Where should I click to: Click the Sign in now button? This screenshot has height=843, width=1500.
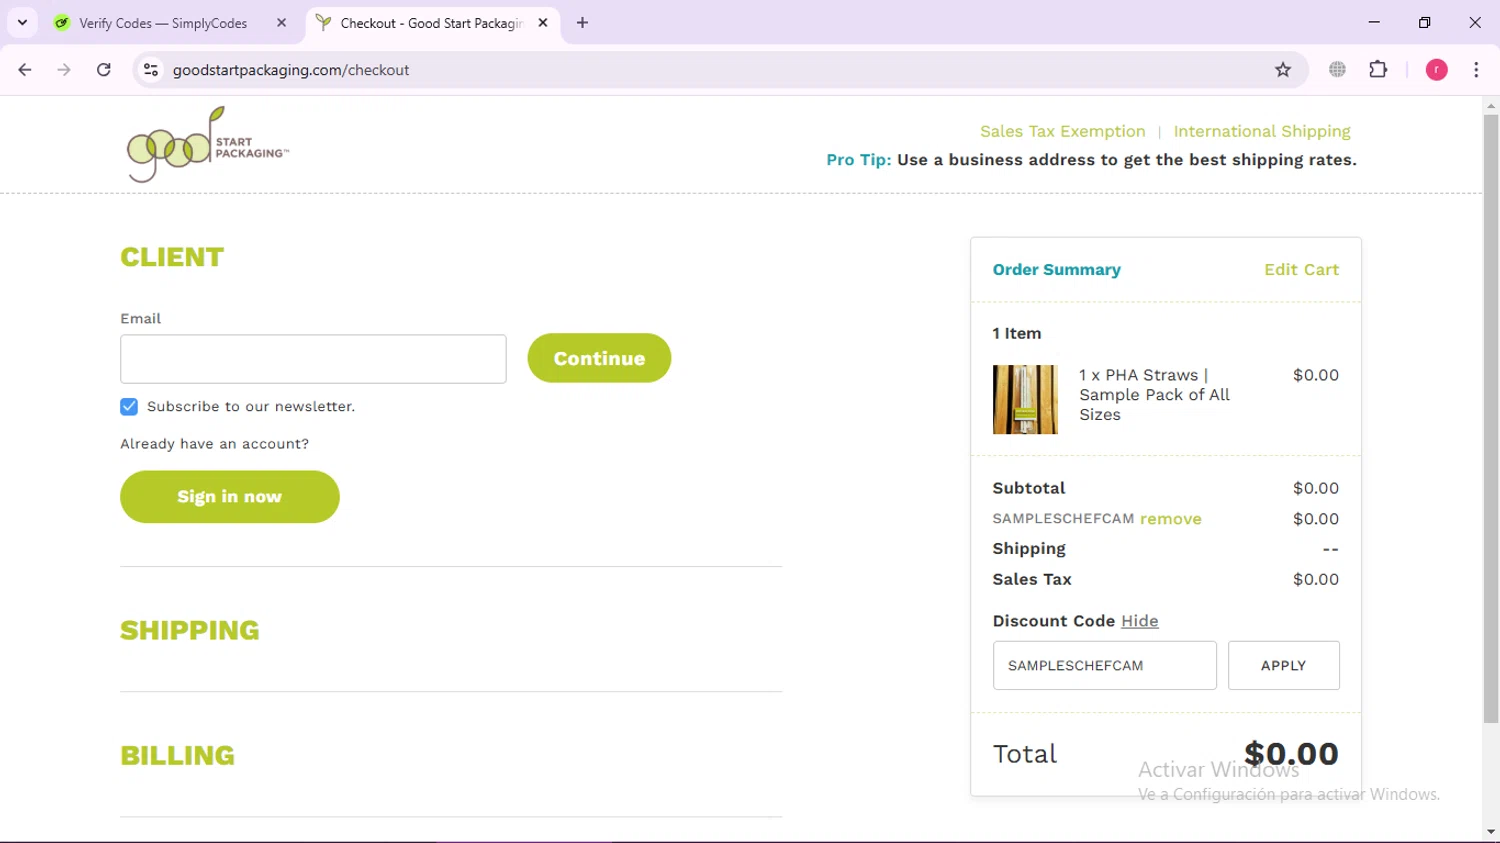pyautogui.click(x=230, y=497)
